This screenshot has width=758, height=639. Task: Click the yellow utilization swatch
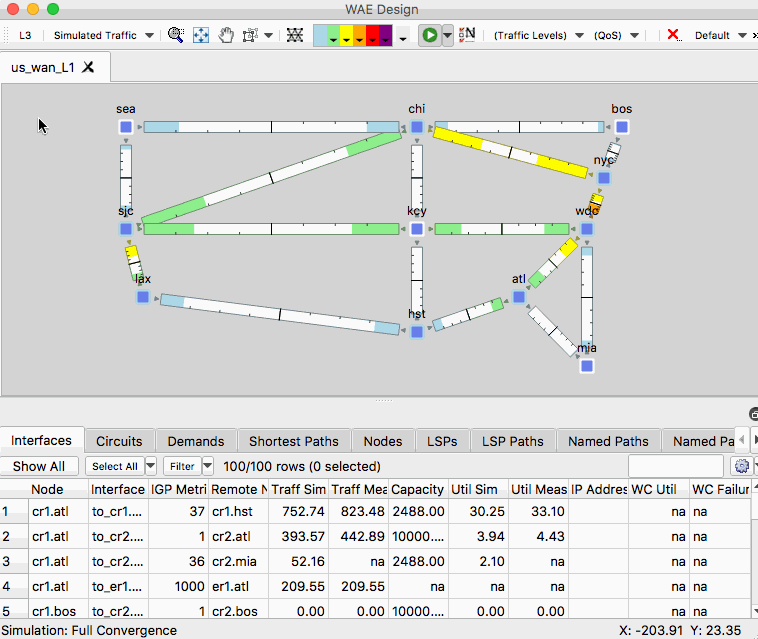[x=346, y=35]
